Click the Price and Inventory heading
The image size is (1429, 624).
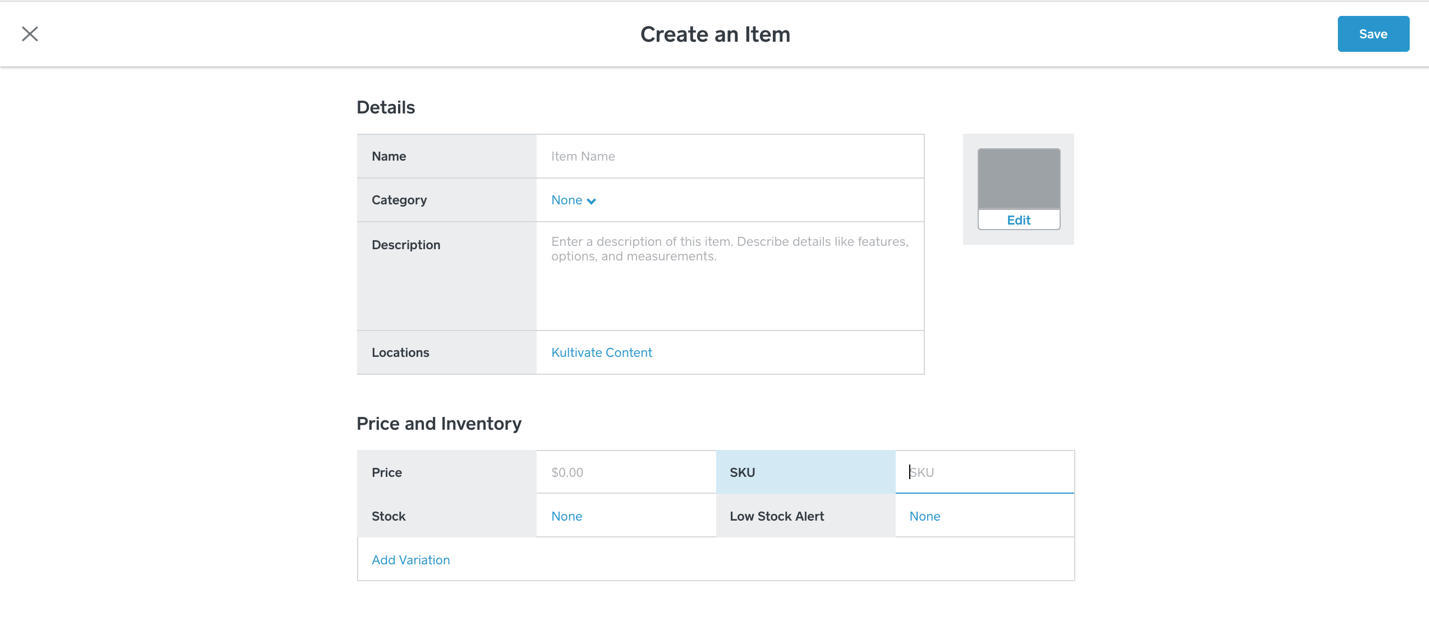[x=439, y=424]
